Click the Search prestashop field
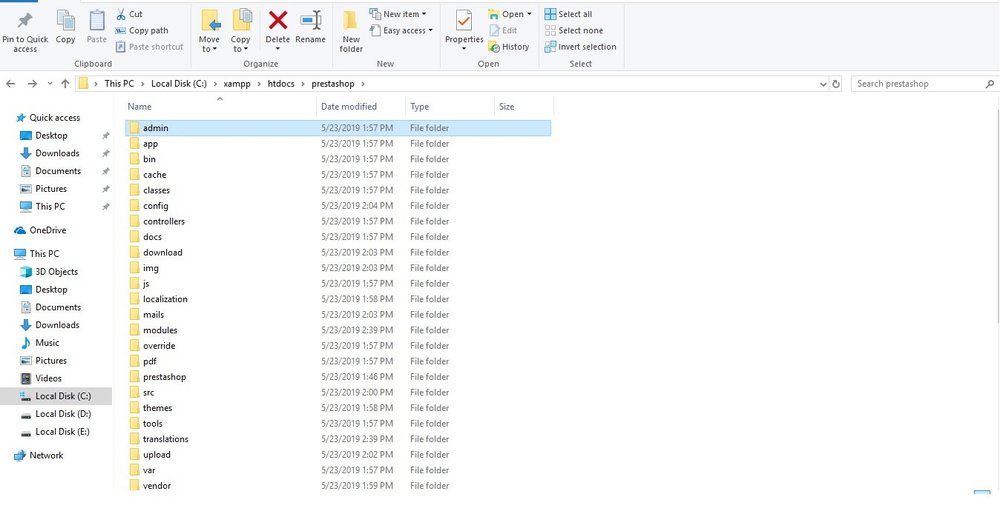The width and height of the screenshot is (1000, 511). 923,84
